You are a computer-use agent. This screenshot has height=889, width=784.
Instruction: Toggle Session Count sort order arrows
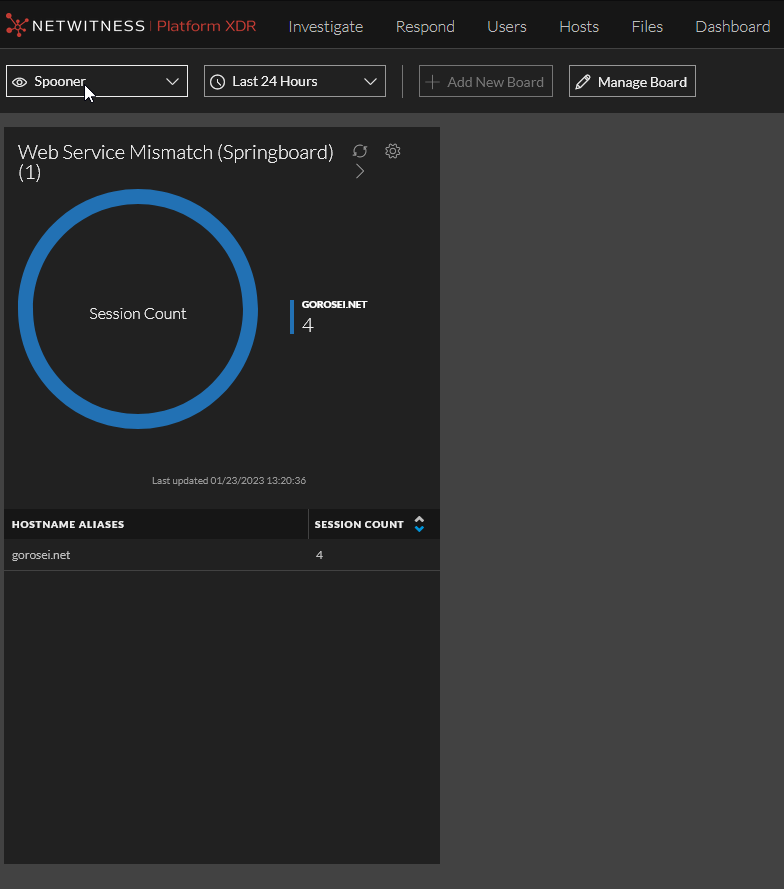[x=419, y=524]
